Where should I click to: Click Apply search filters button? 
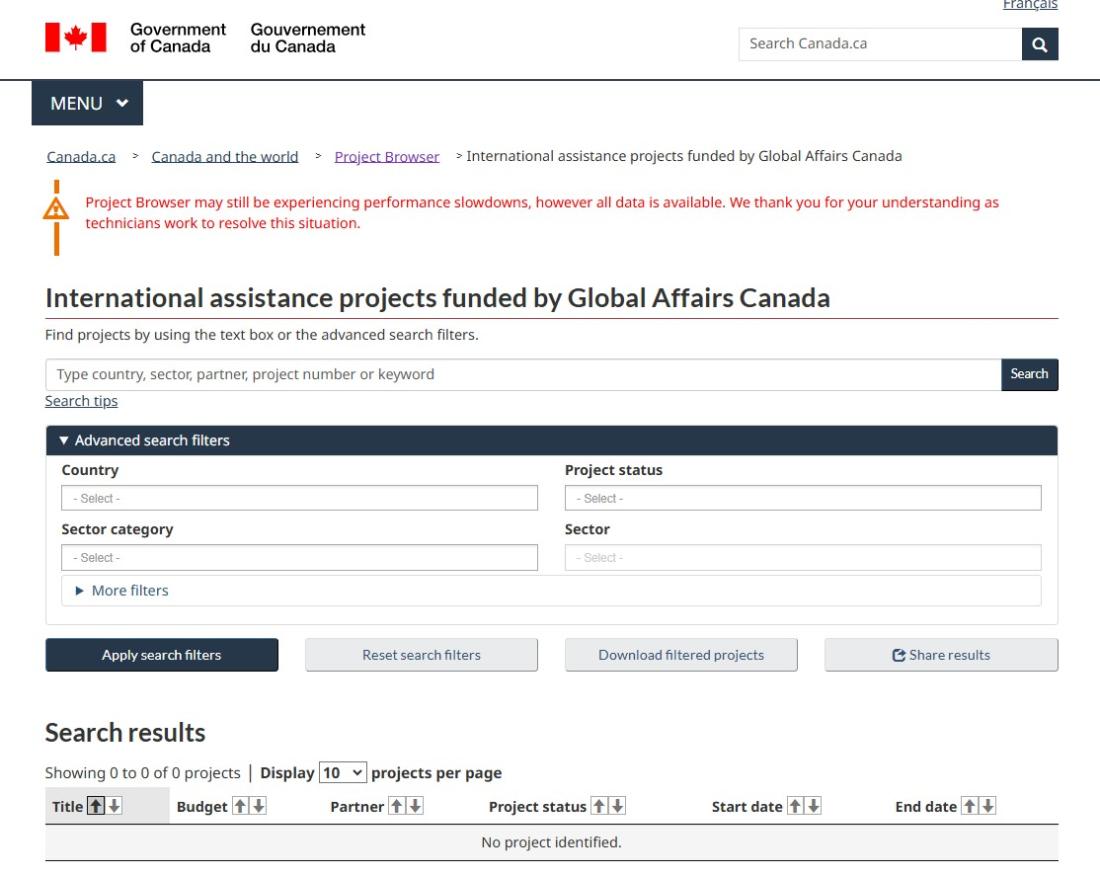pyautogui.click(x=162, y=655)
